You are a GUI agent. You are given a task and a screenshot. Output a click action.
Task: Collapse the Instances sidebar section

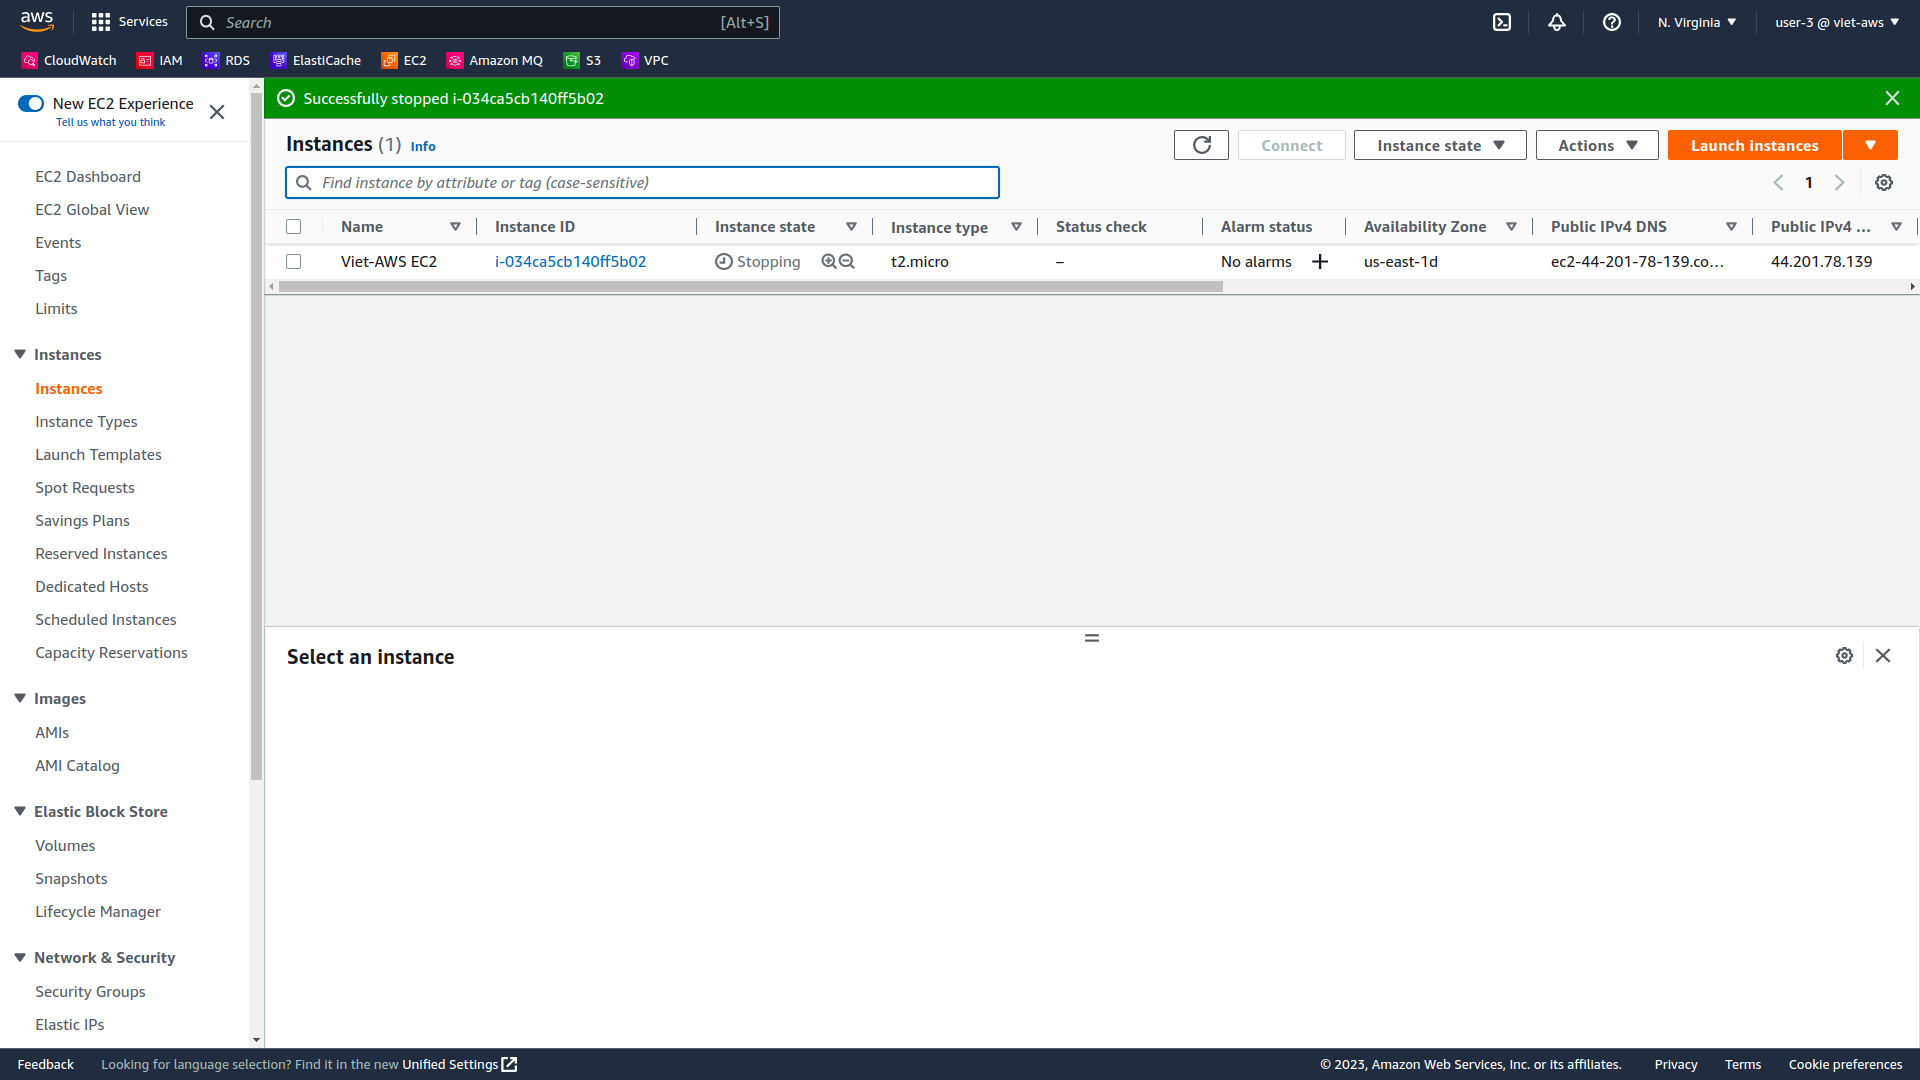coord(20,354)
